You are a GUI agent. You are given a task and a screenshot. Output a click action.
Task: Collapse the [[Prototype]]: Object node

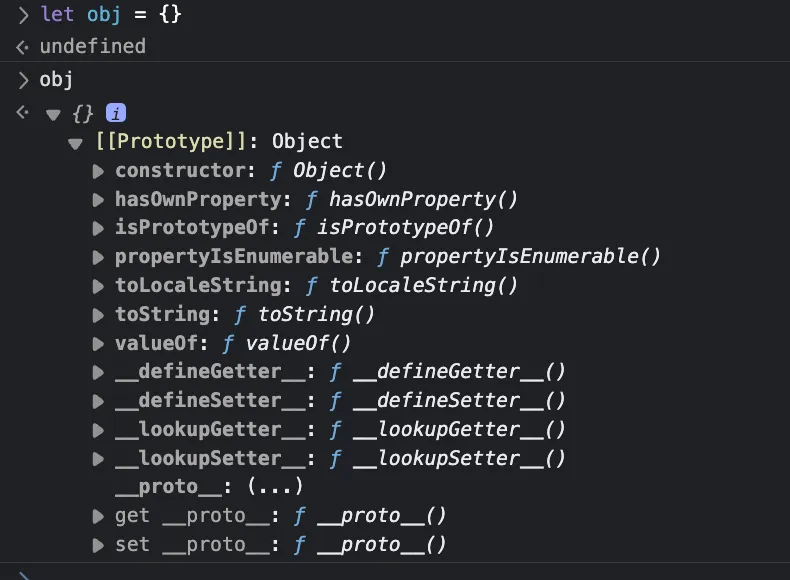[75, 144]
